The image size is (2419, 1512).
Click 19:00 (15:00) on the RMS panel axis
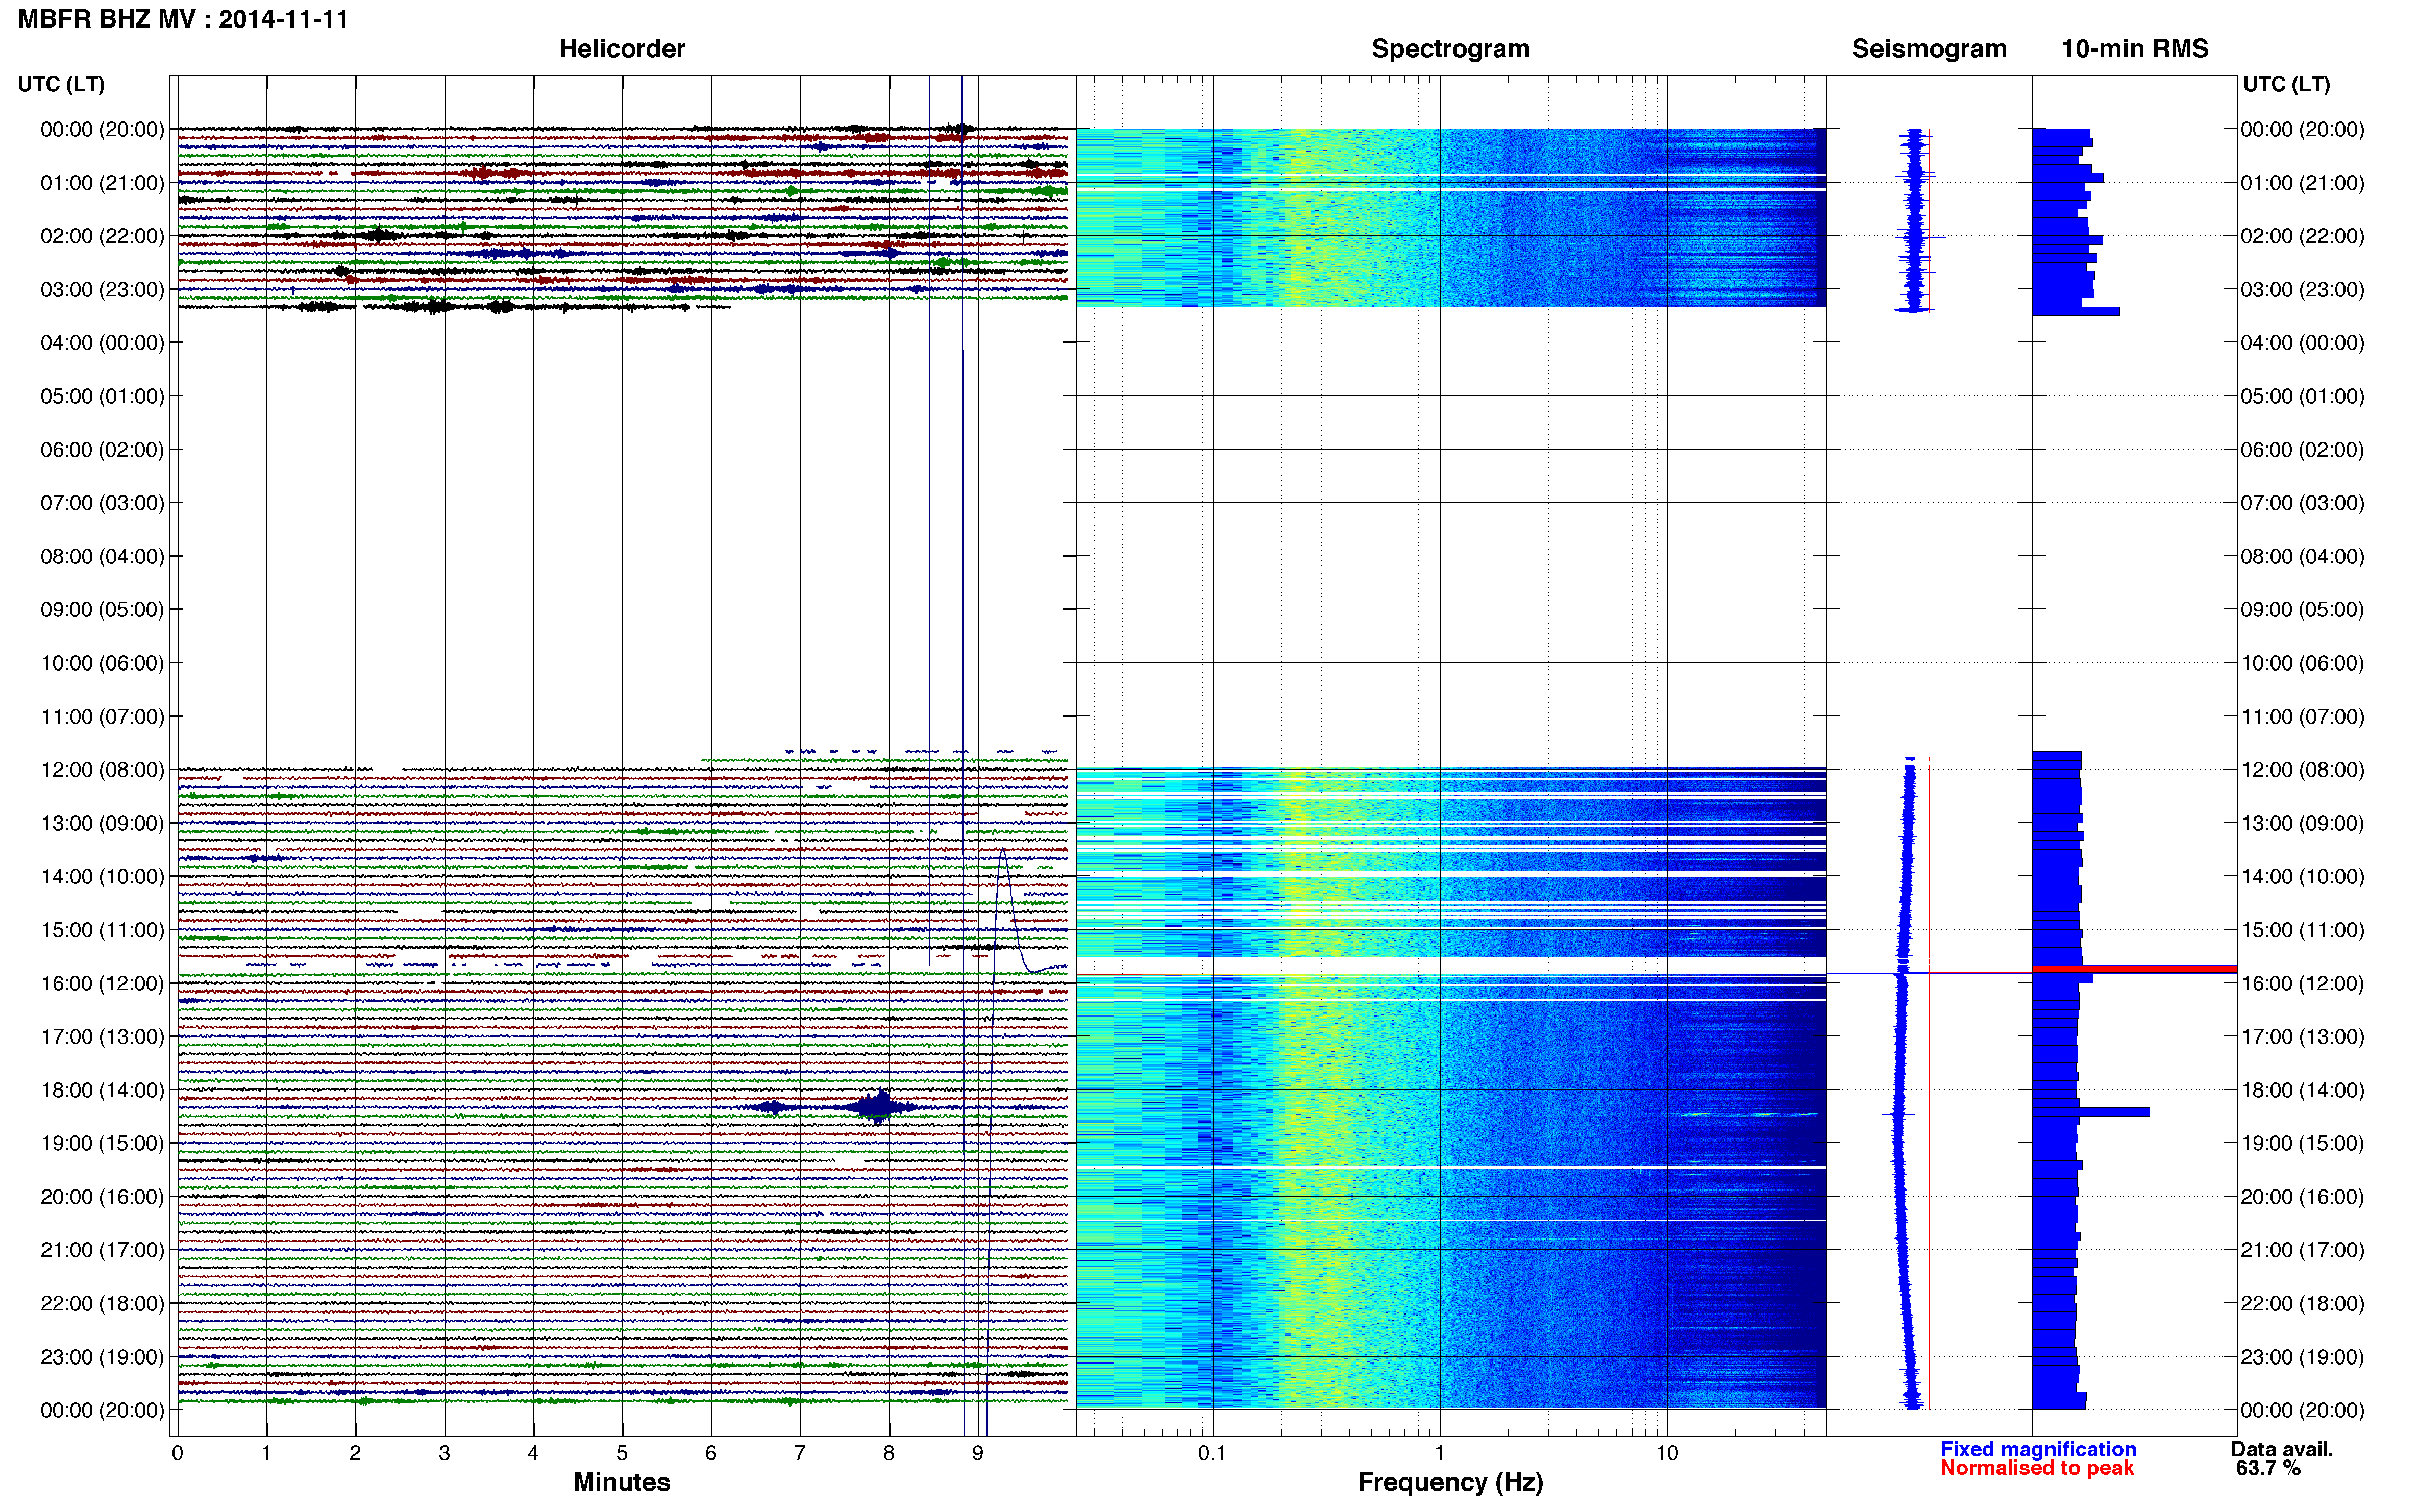pos(2302,1143)
